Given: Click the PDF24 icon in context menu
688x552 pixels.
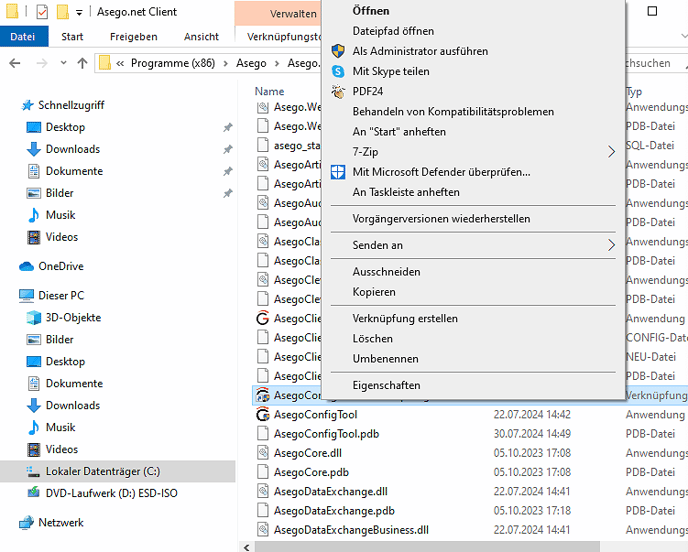Looking at the screenshot, I should pos(338,91).
